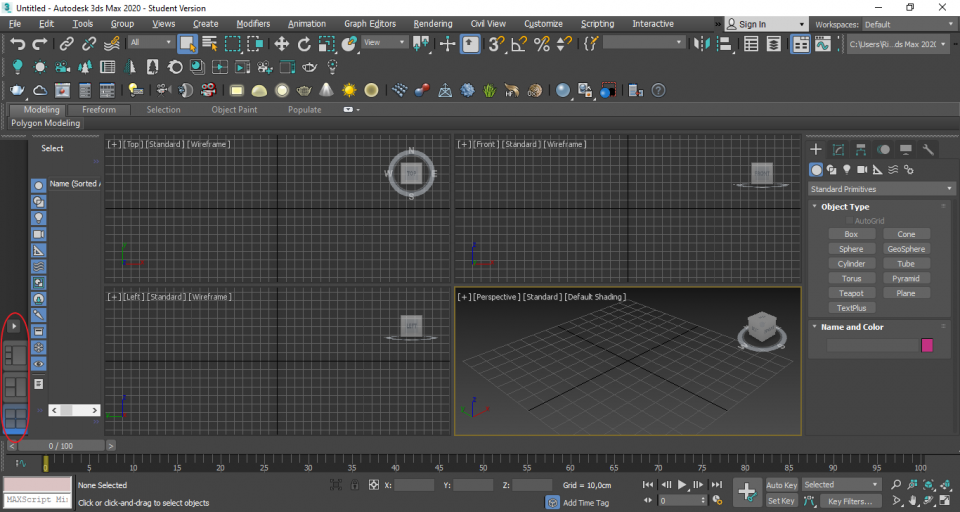Image resolution: width=960 pixels, height=512 pixels.
Task: Toggle Auto Key mode
Action: coord(781,485)
